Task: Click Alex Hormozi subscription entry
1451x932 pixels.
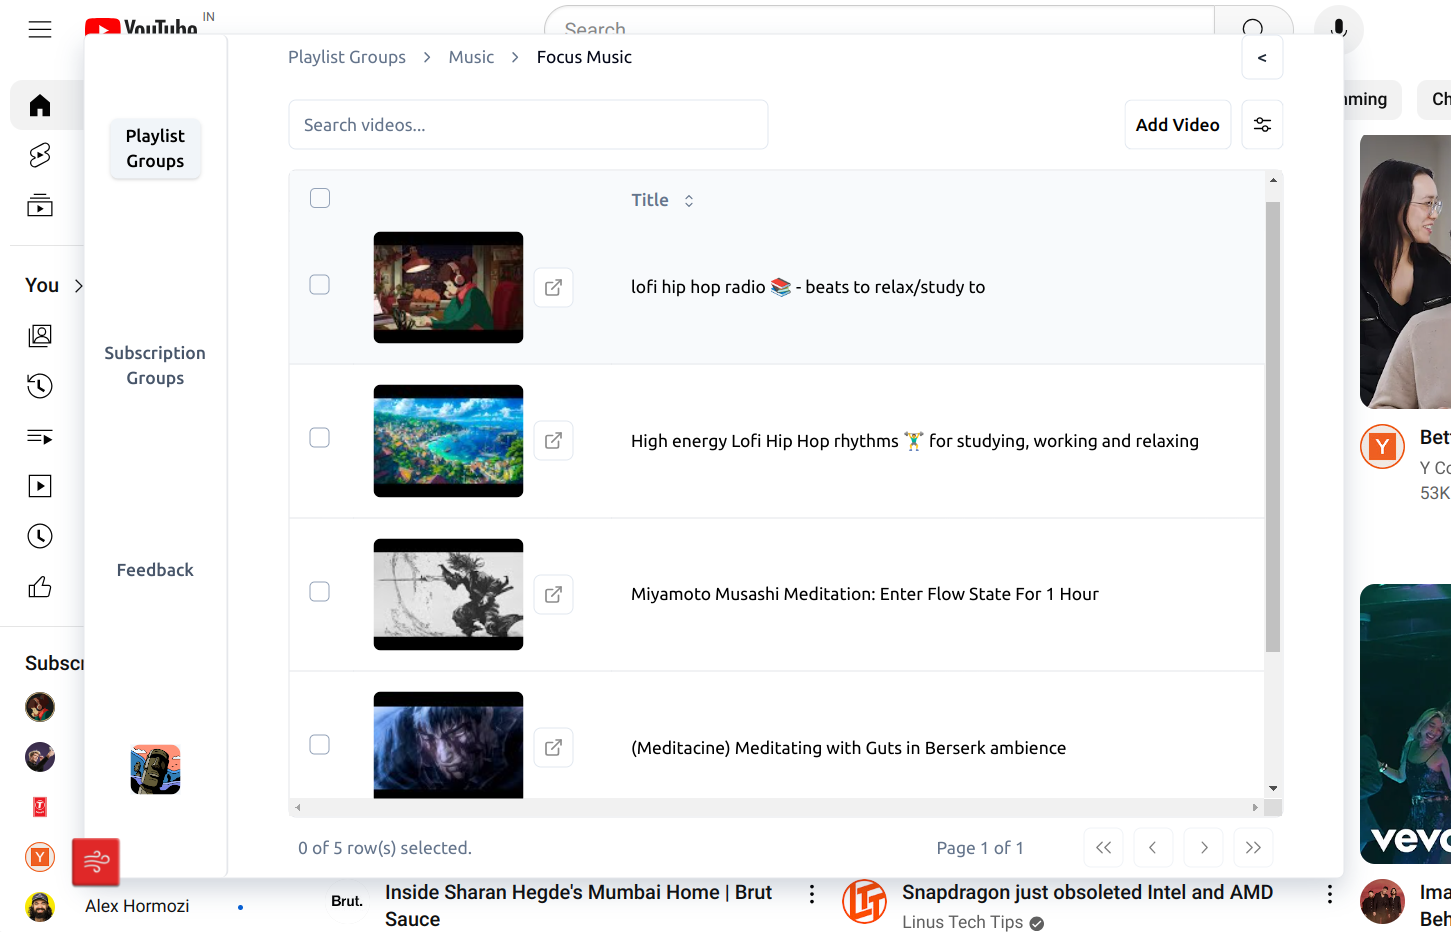Action: 136,906
